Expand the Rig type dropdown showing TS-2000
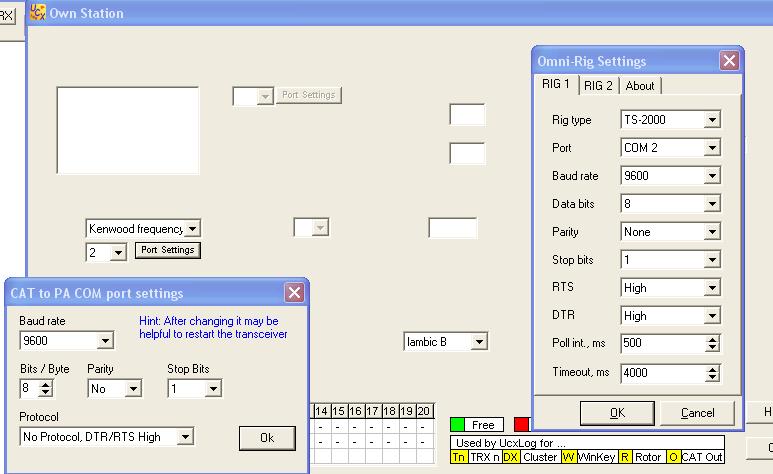 point(711,120)
